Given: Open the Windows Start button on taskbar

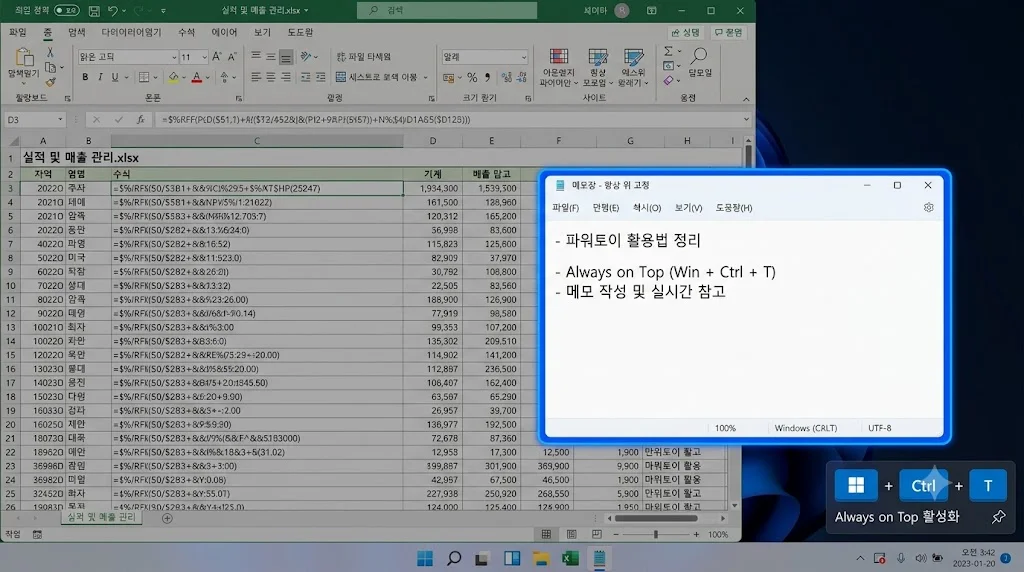Looking at the screenshot, I should pos(424,558).
